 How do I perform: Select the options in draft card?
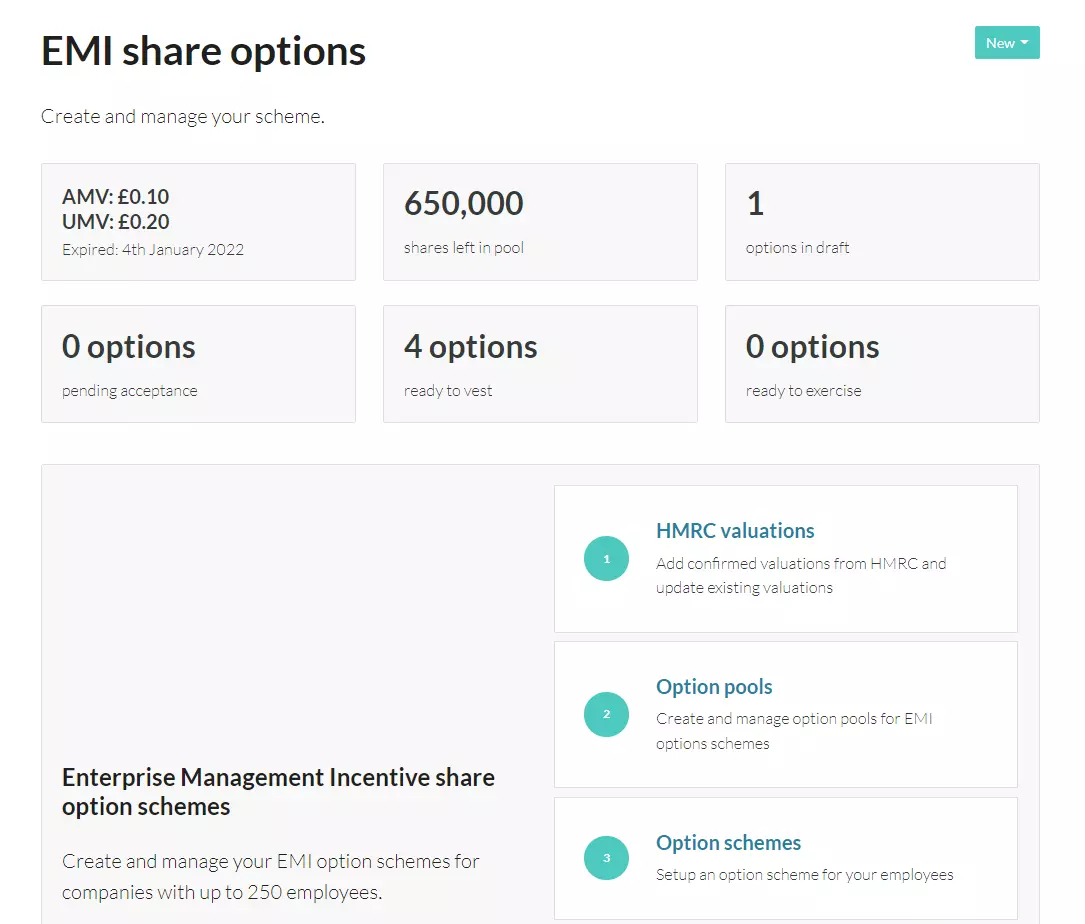[882, 222]
